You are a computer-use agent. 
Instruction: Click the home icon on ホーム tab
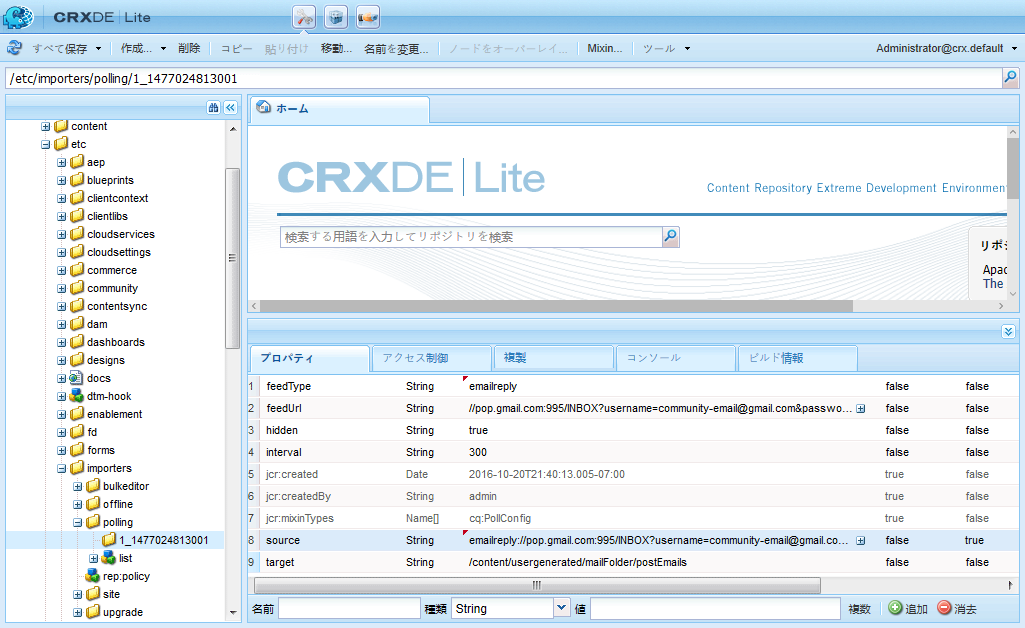pos(264,107)
